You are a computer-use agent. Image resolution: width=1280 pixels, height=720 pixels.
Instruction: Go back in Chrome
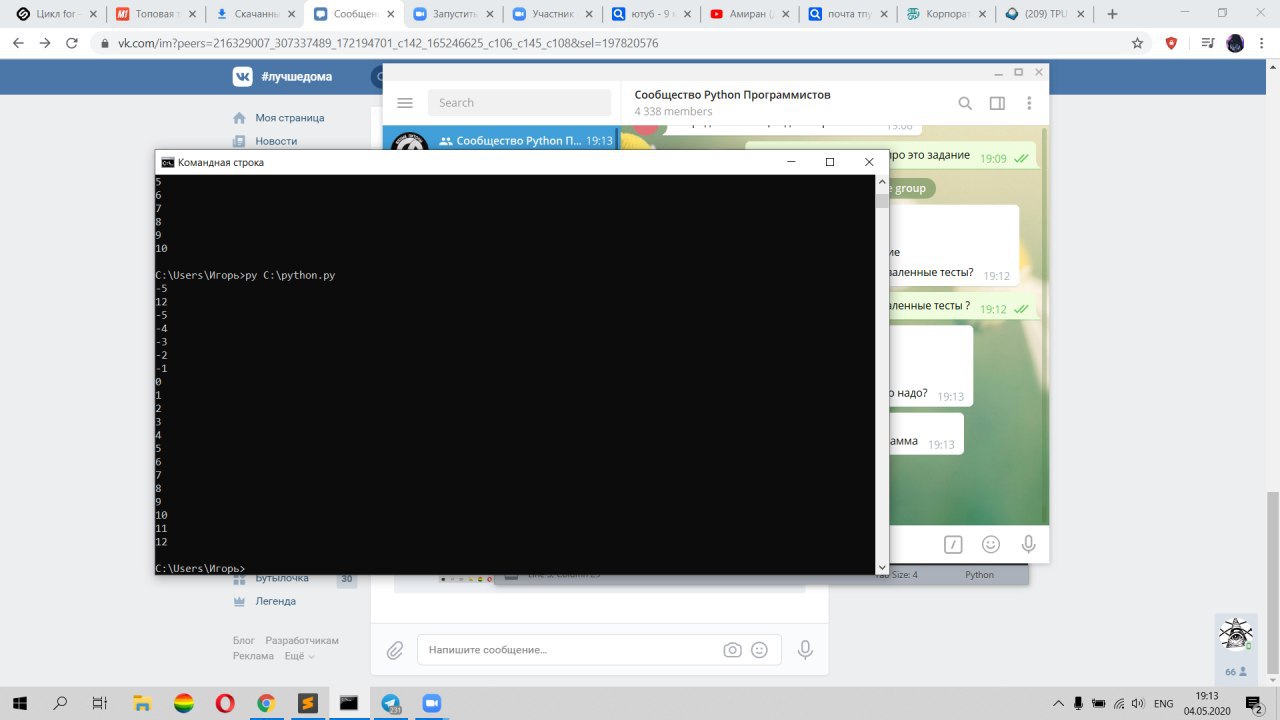(x=18, y=44)
